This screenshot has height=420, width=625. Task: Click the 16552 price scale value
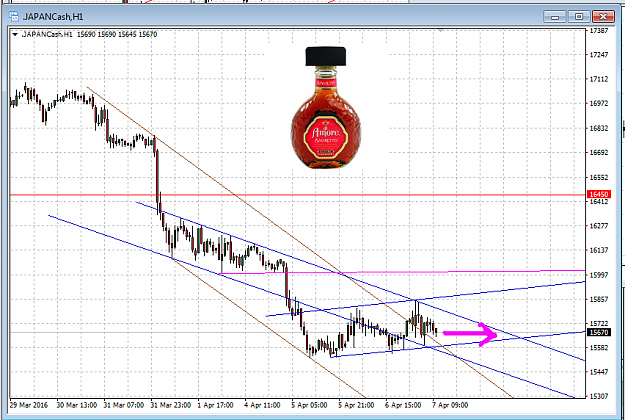pos(599,177)
